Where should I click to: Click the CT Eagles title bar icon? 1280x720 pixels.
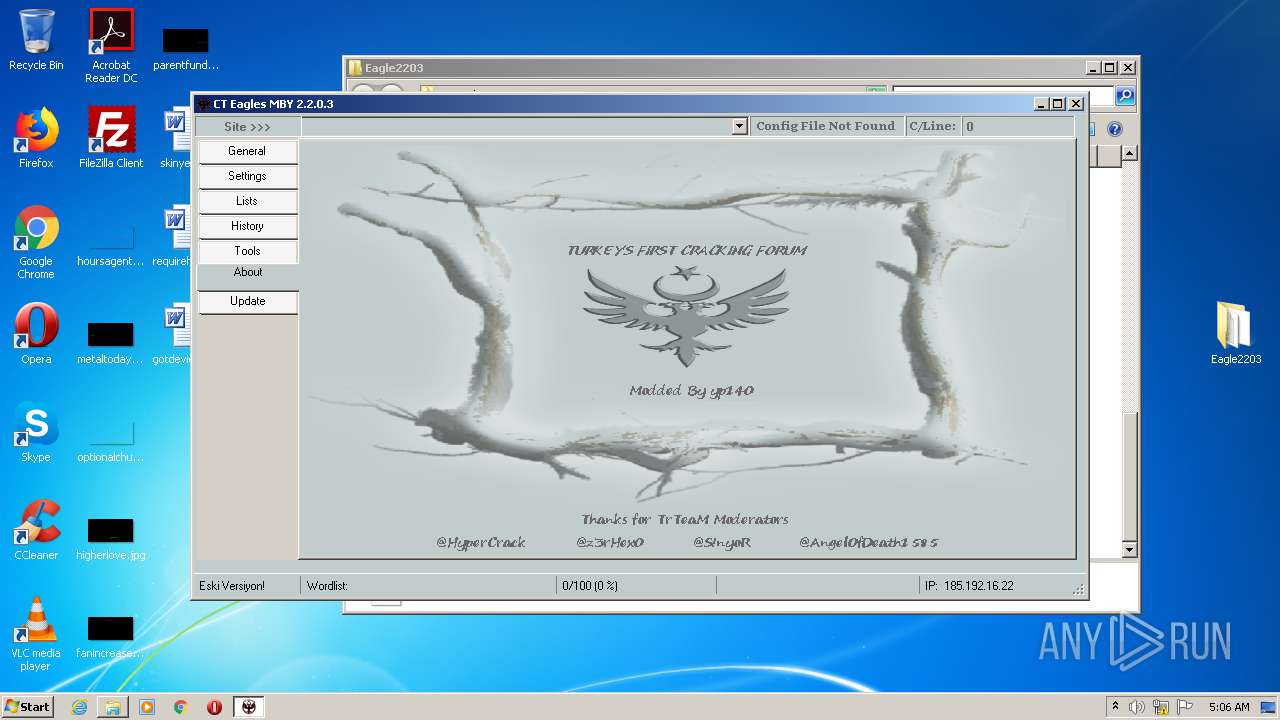pos(204,104)
